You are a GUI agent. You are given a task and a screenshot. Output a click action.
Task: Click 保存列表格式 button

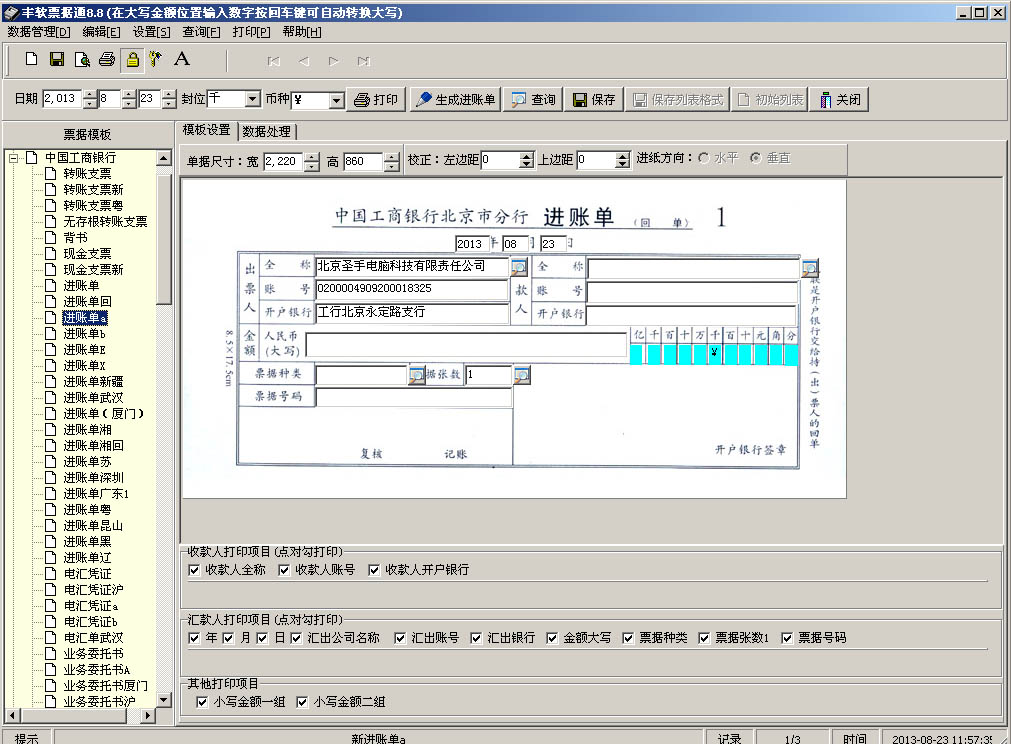pos(678,99)
